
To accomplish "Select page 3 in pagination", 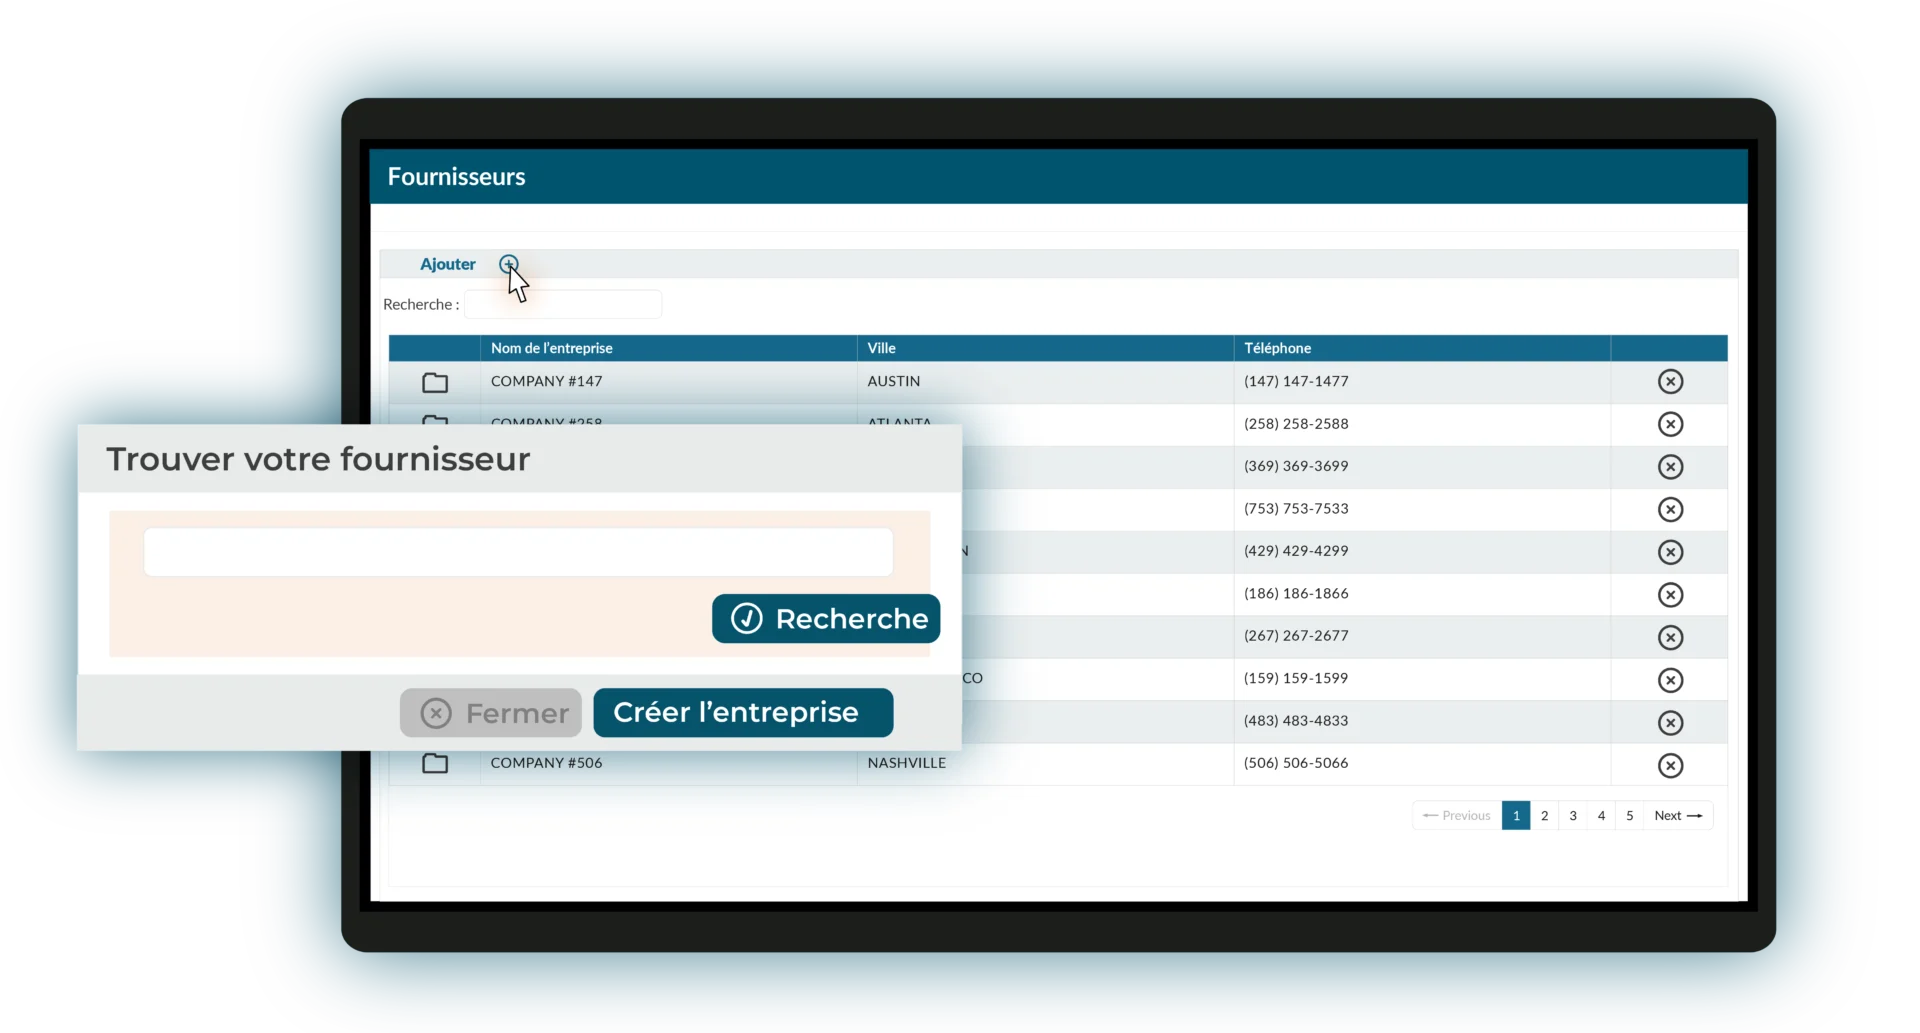I will tap(1573, 815).
